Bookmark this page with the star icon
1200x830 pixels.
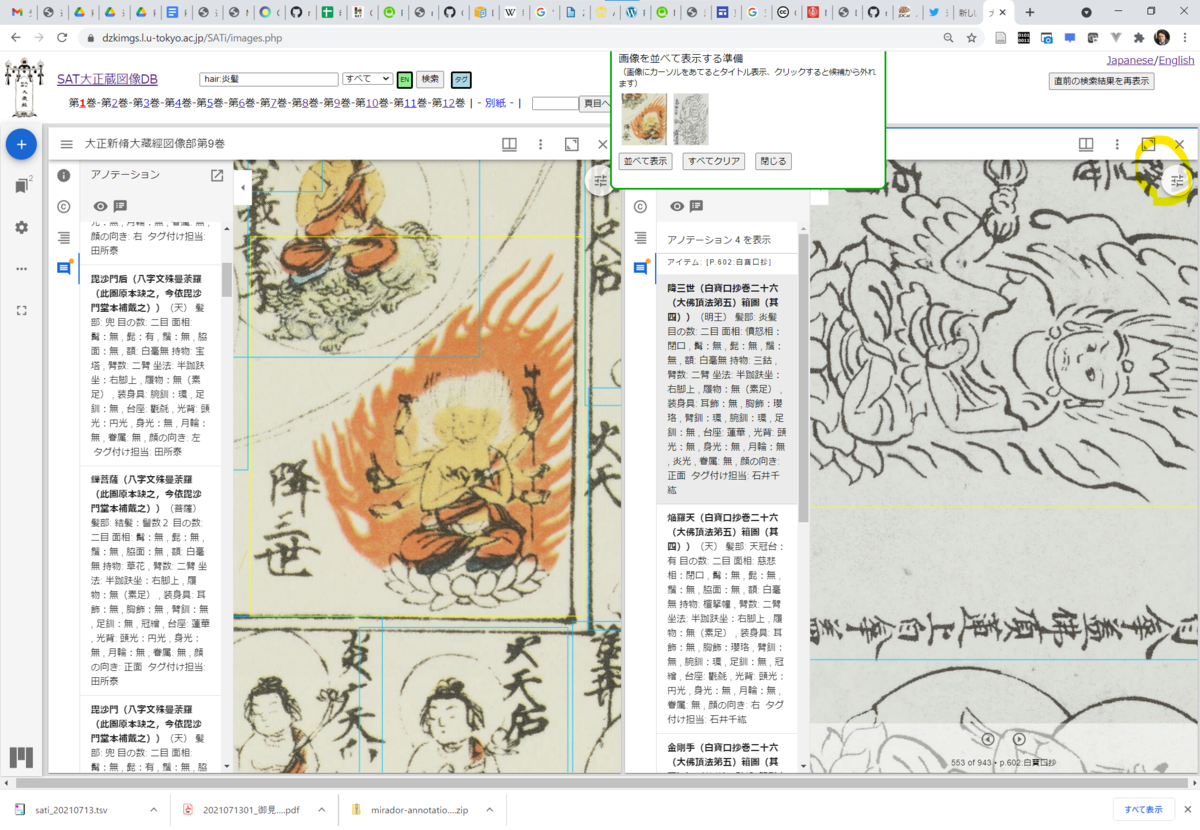click(x=971, y=37)
